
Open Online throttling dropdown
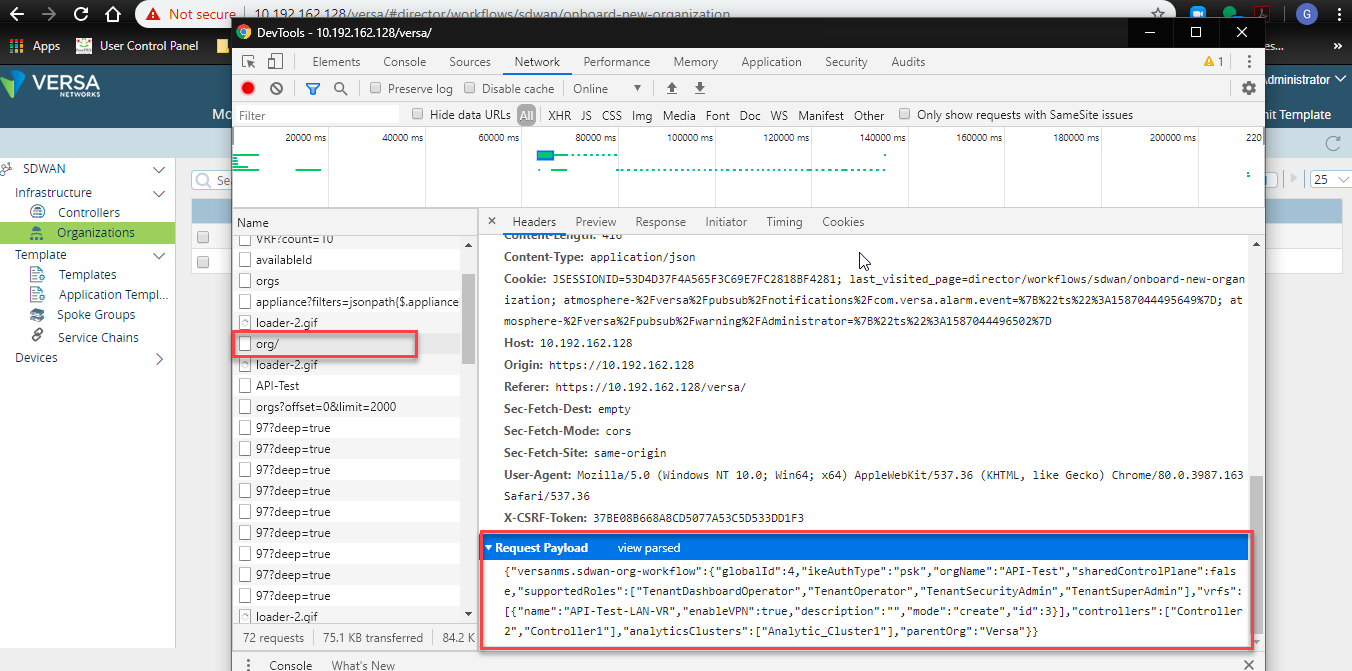point(608,88)
